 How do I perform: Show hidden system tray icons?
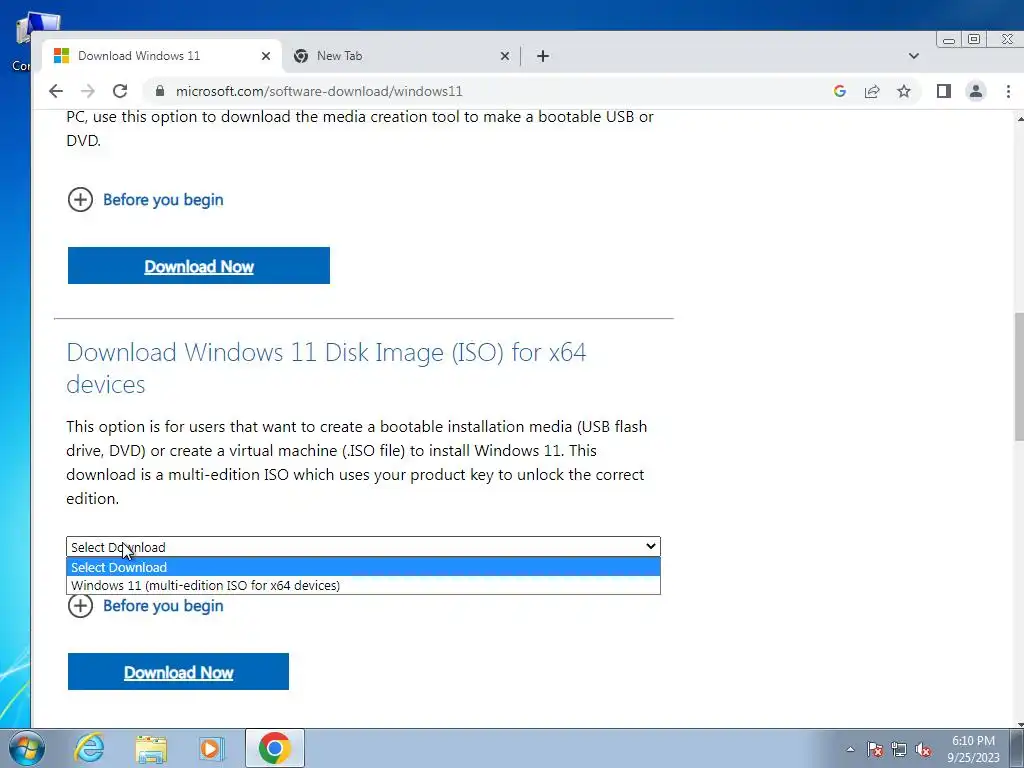tap(850, 749)
